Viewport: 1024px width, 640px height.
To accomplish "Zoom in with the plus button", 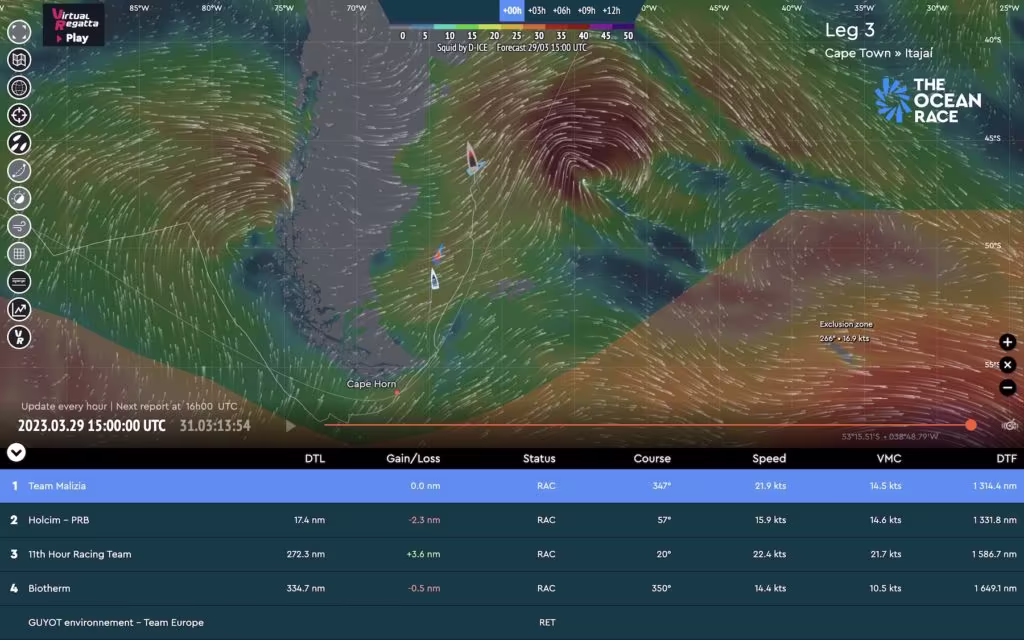I will coord(1008,342).
